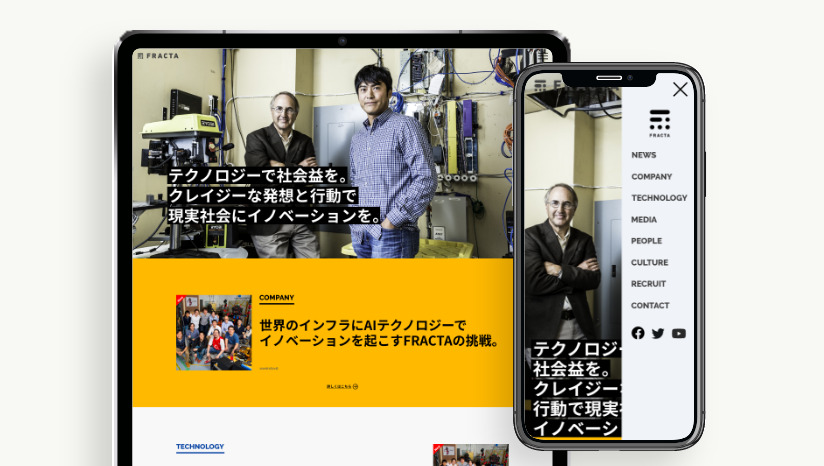Click the FRACTA logo in phone menu

click(660, 123)
